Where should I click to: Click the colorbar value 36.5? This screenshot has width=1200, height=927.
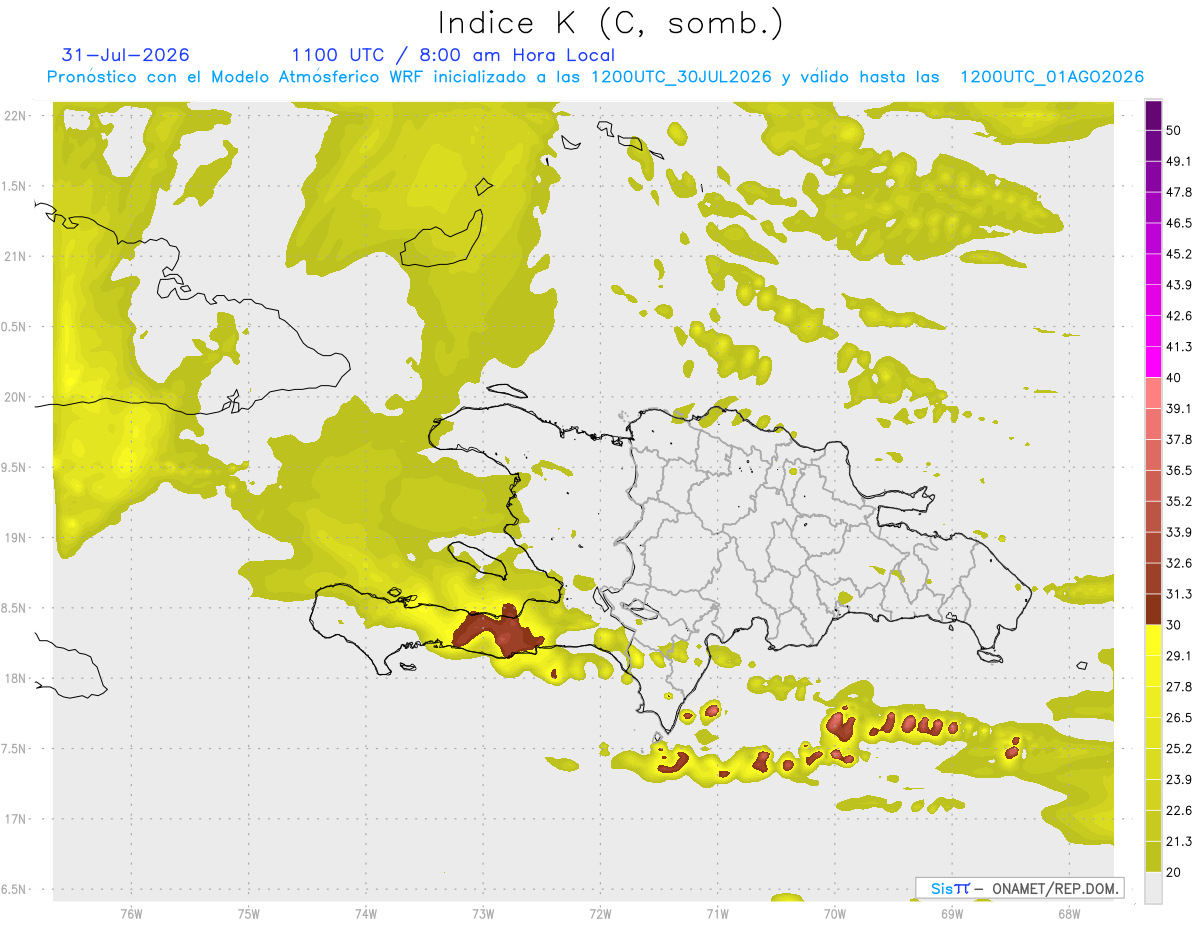pos(1179,470)
